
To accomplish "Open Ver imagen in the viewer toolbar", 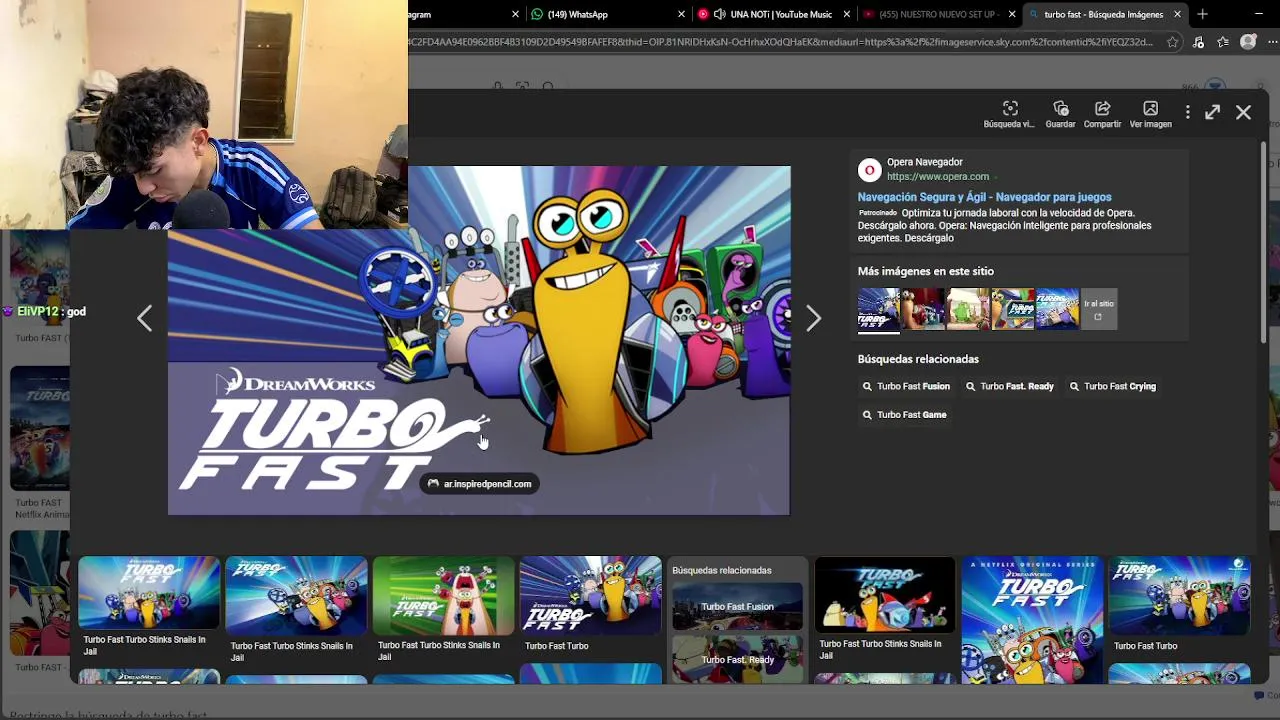I will [1150, 114].
